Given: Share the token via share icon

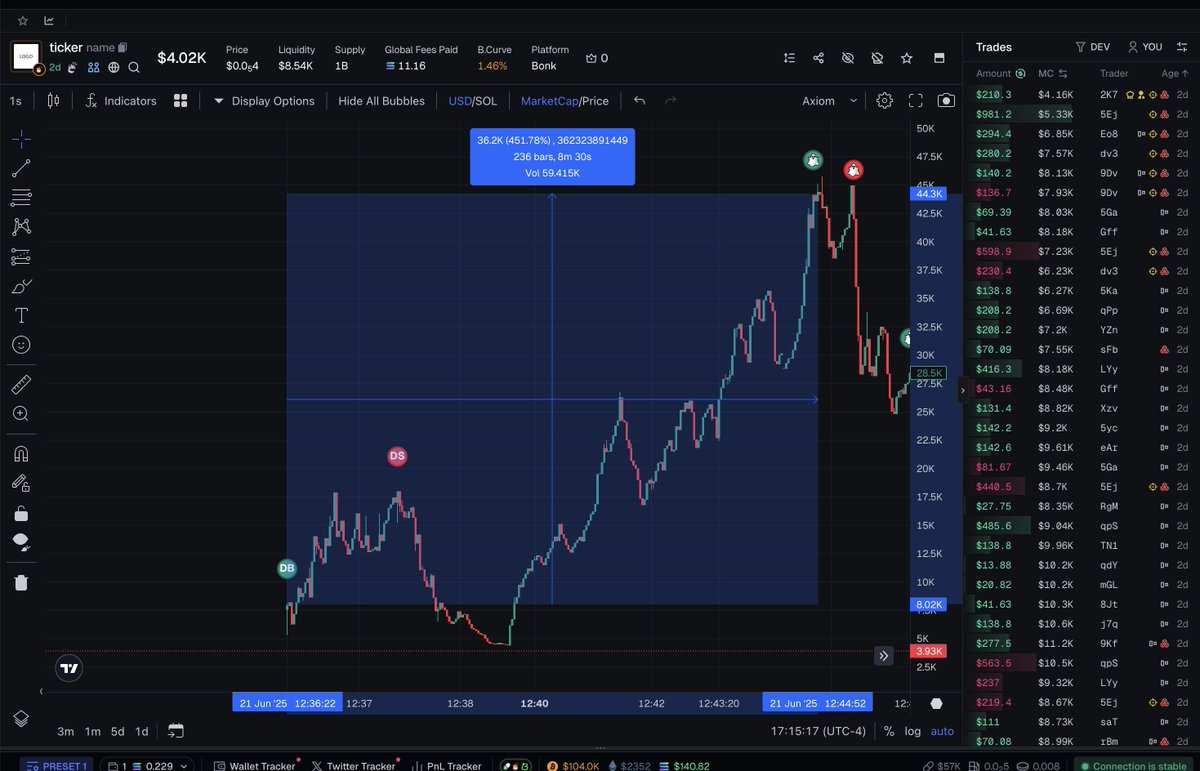Looking at the screenshot, I should 818,58.
